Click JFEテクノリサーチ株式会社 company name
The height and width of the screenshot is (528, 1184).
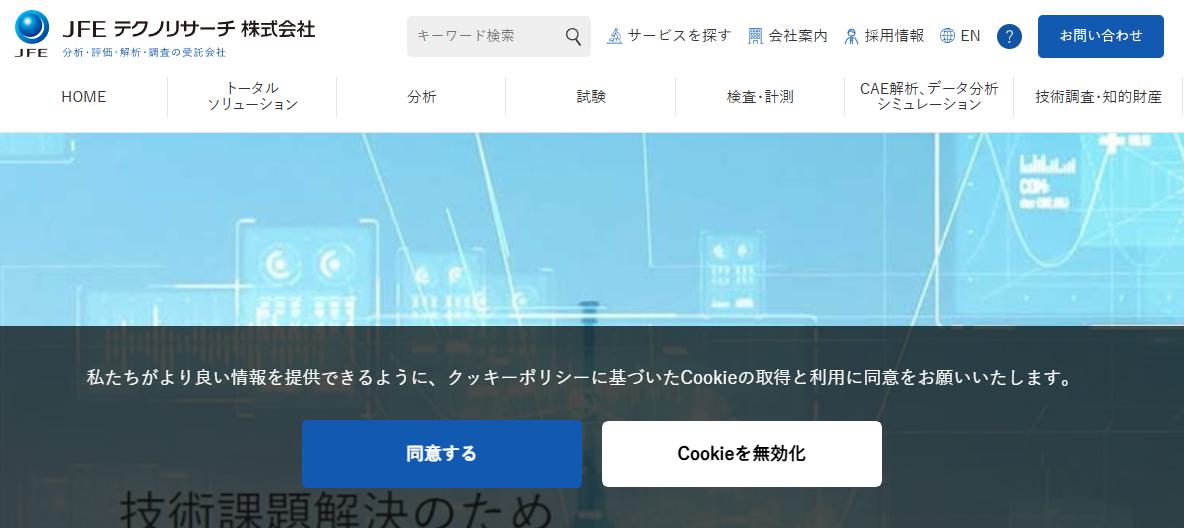188,29
